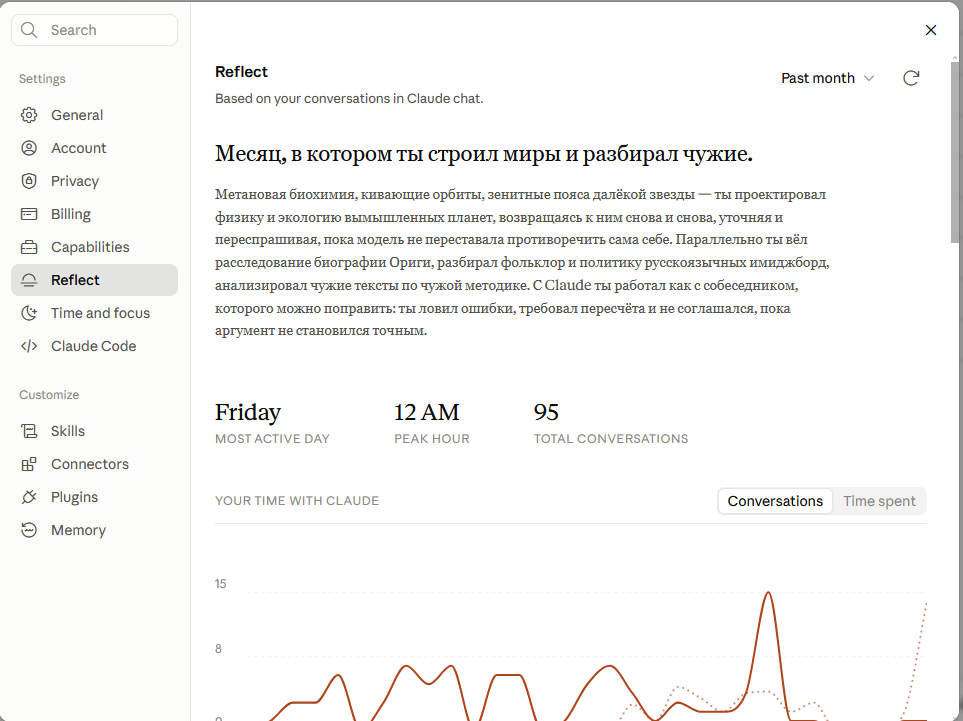This screenshot has width=963, height=721.
Task: Click the Plugins plug icon
Action: pyautogui.click(x=29, y=497)
